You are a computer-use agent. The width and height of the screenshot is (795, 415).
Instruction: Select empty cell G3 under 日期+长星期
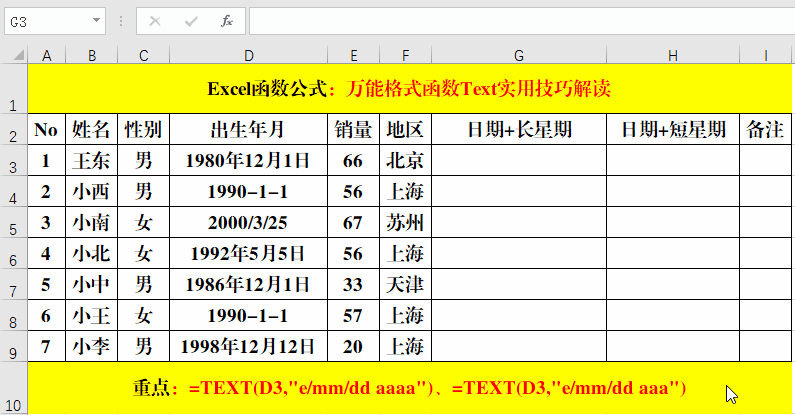tap(519, 160)
